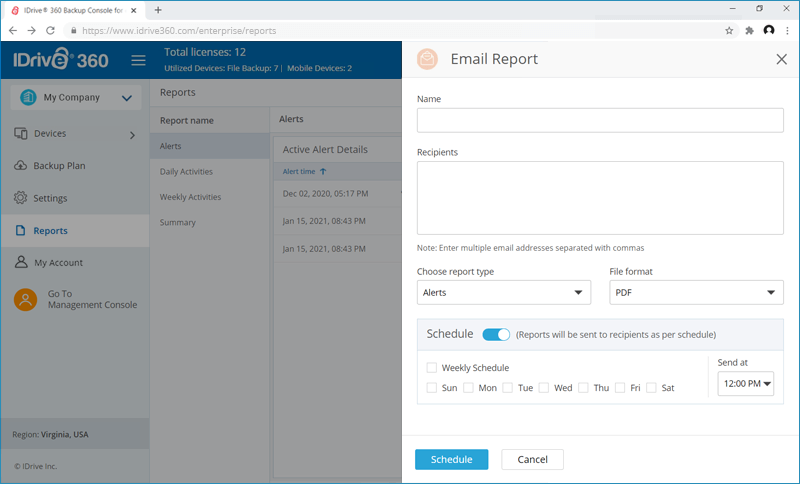Viewport: 800px width, 484px height.
Task: Click Go To Management Console link
Action: [x=92, y=299]
